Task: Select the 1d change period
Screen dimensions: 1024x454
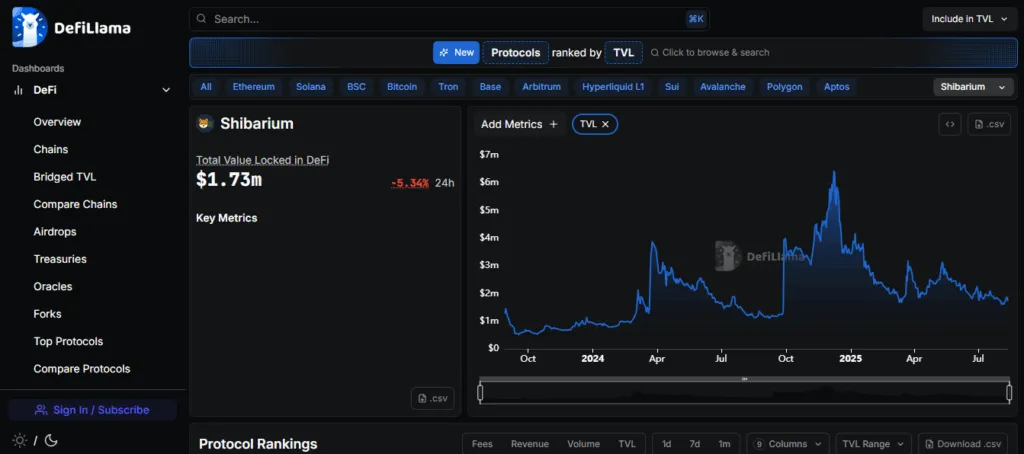Action: 666,444
